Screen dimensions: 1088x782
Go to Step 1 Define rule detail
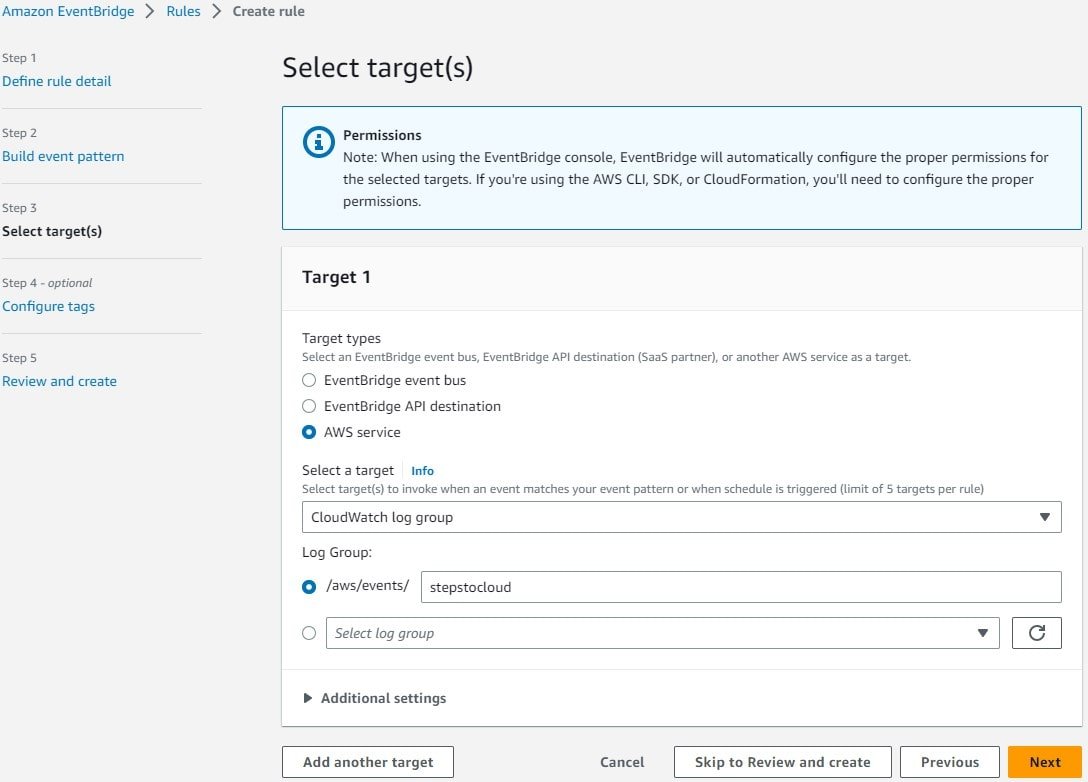point(57,81)
